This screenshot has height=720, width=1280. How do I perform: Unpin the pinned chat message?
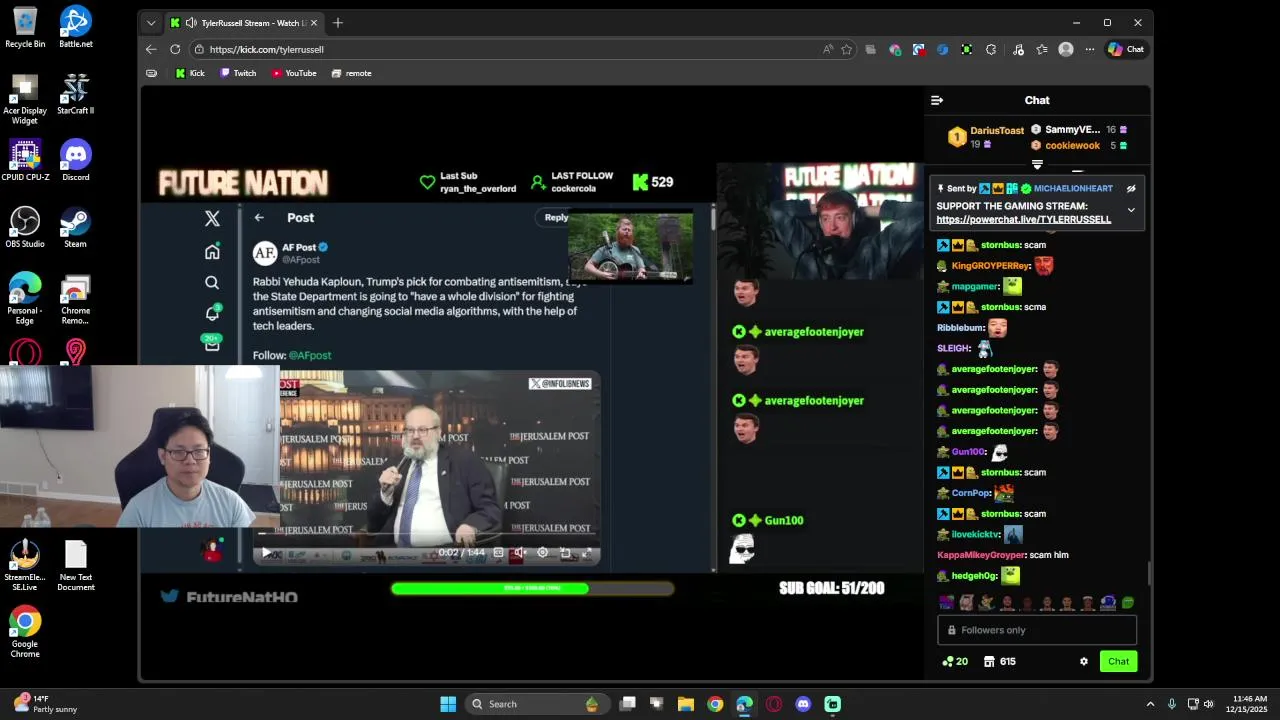point(1131,188)
